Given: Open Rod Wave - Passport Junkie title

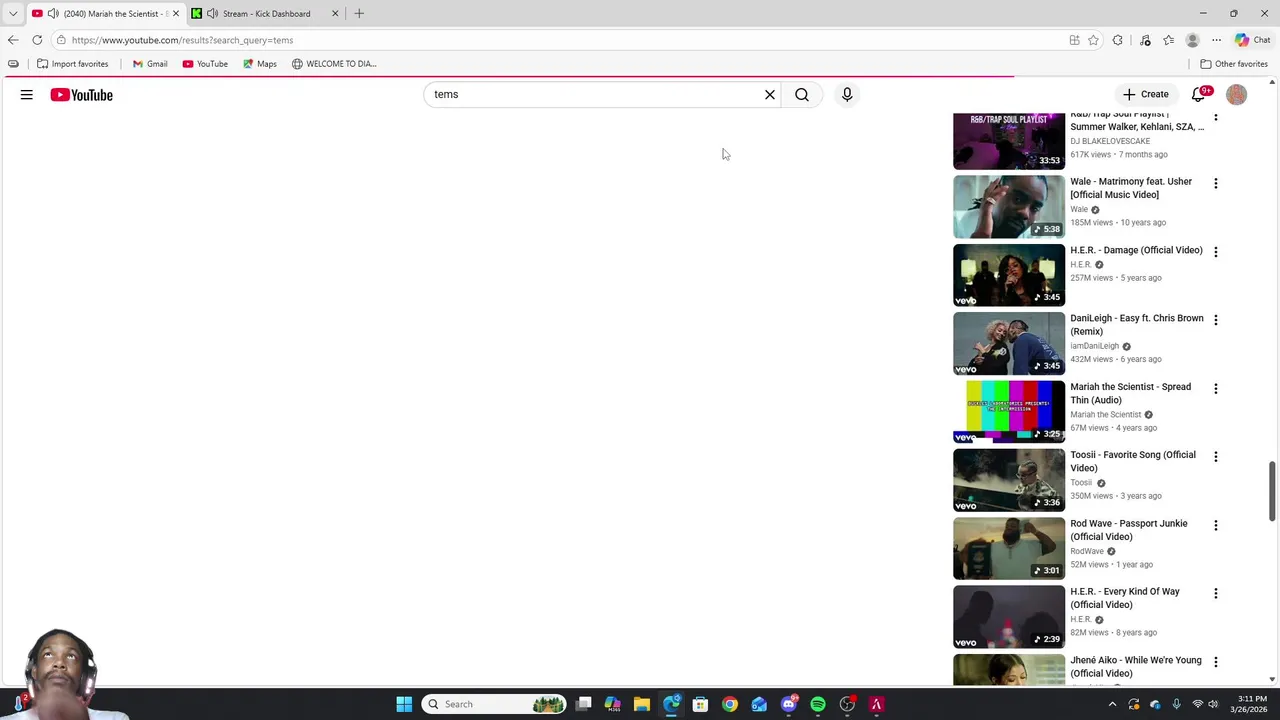Looking at the screenshot, I should 1129,530.
